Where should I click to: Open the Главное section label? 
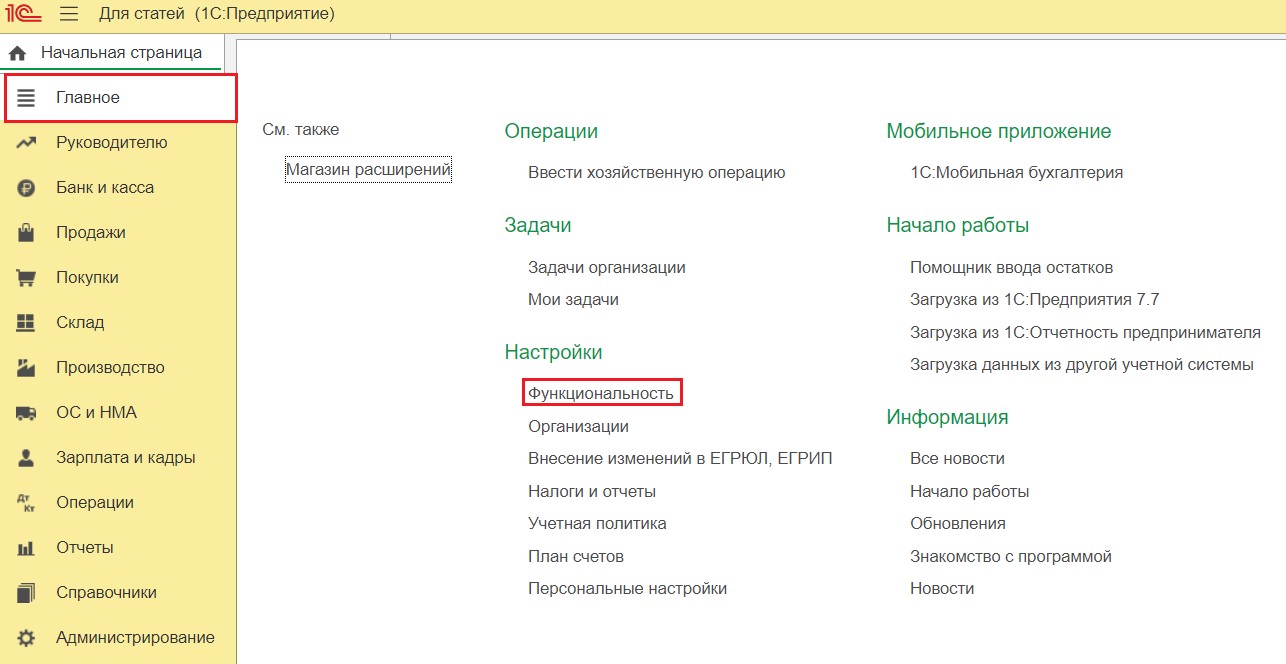tap(88, 98)
